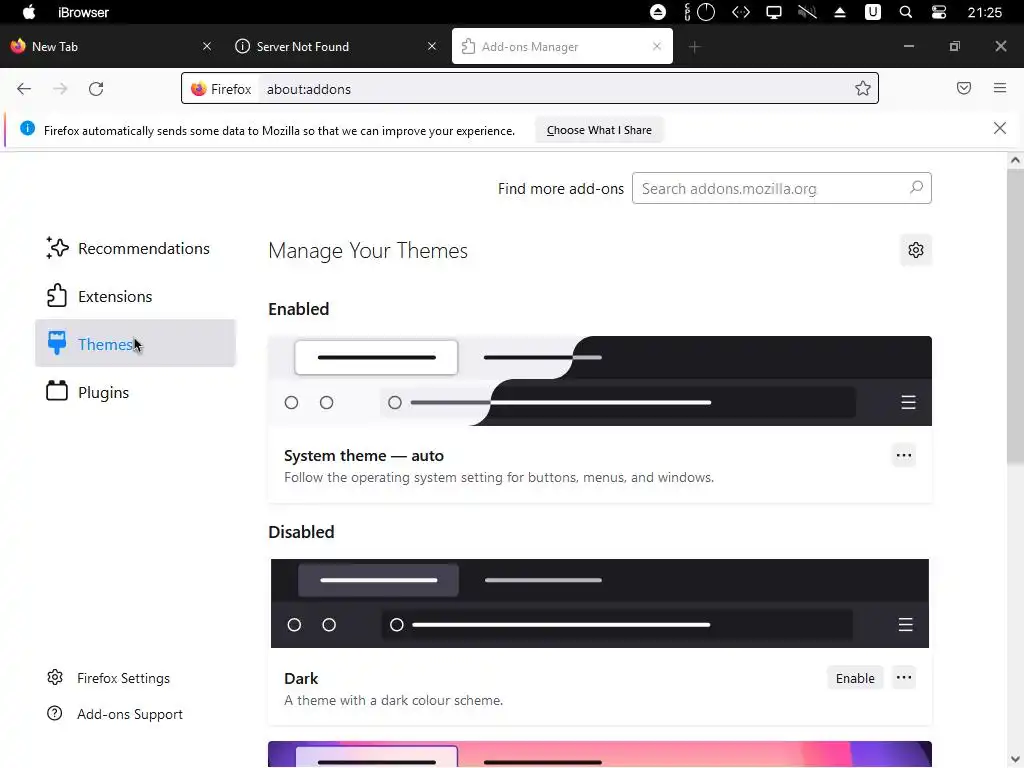
Task: Click the Dark theme preview image
Action: click(600, 603)
